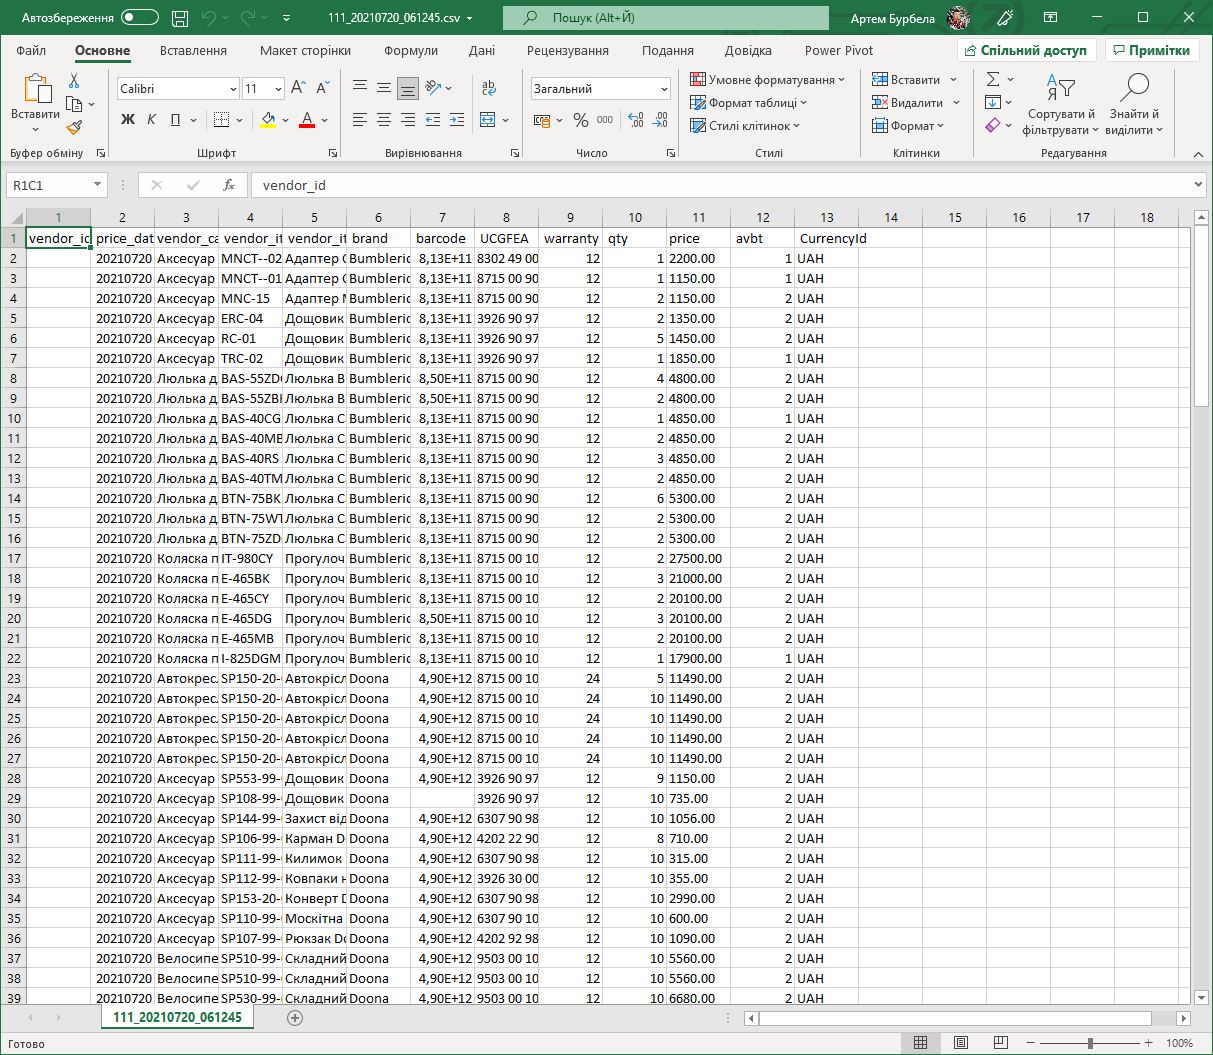Toggle the AutoSave switch
Screen dimensions: 1213x1055
click(x=139, y=18)
